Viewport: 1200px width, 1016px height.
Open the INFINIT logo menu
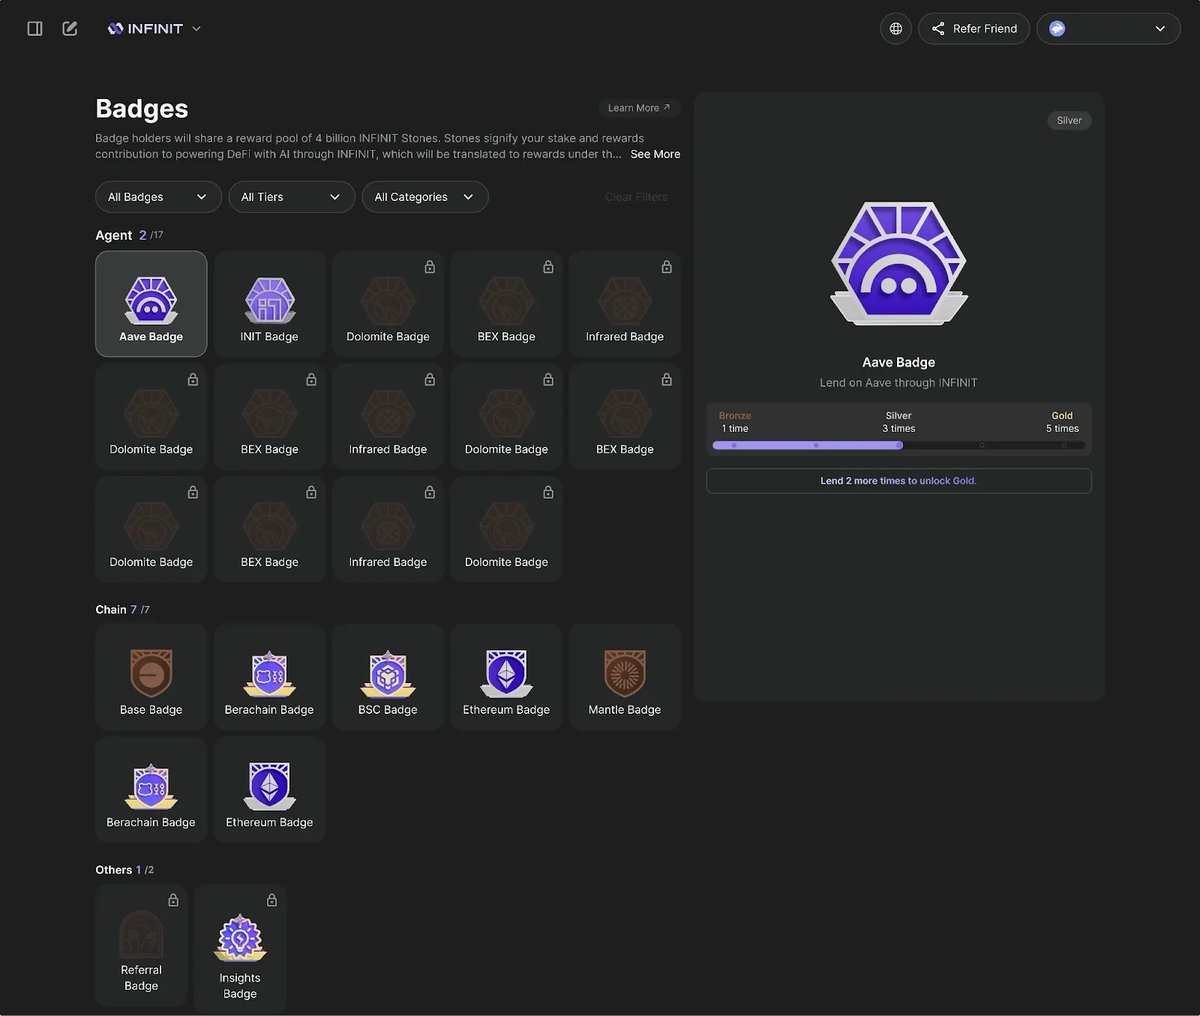[155, 29]
